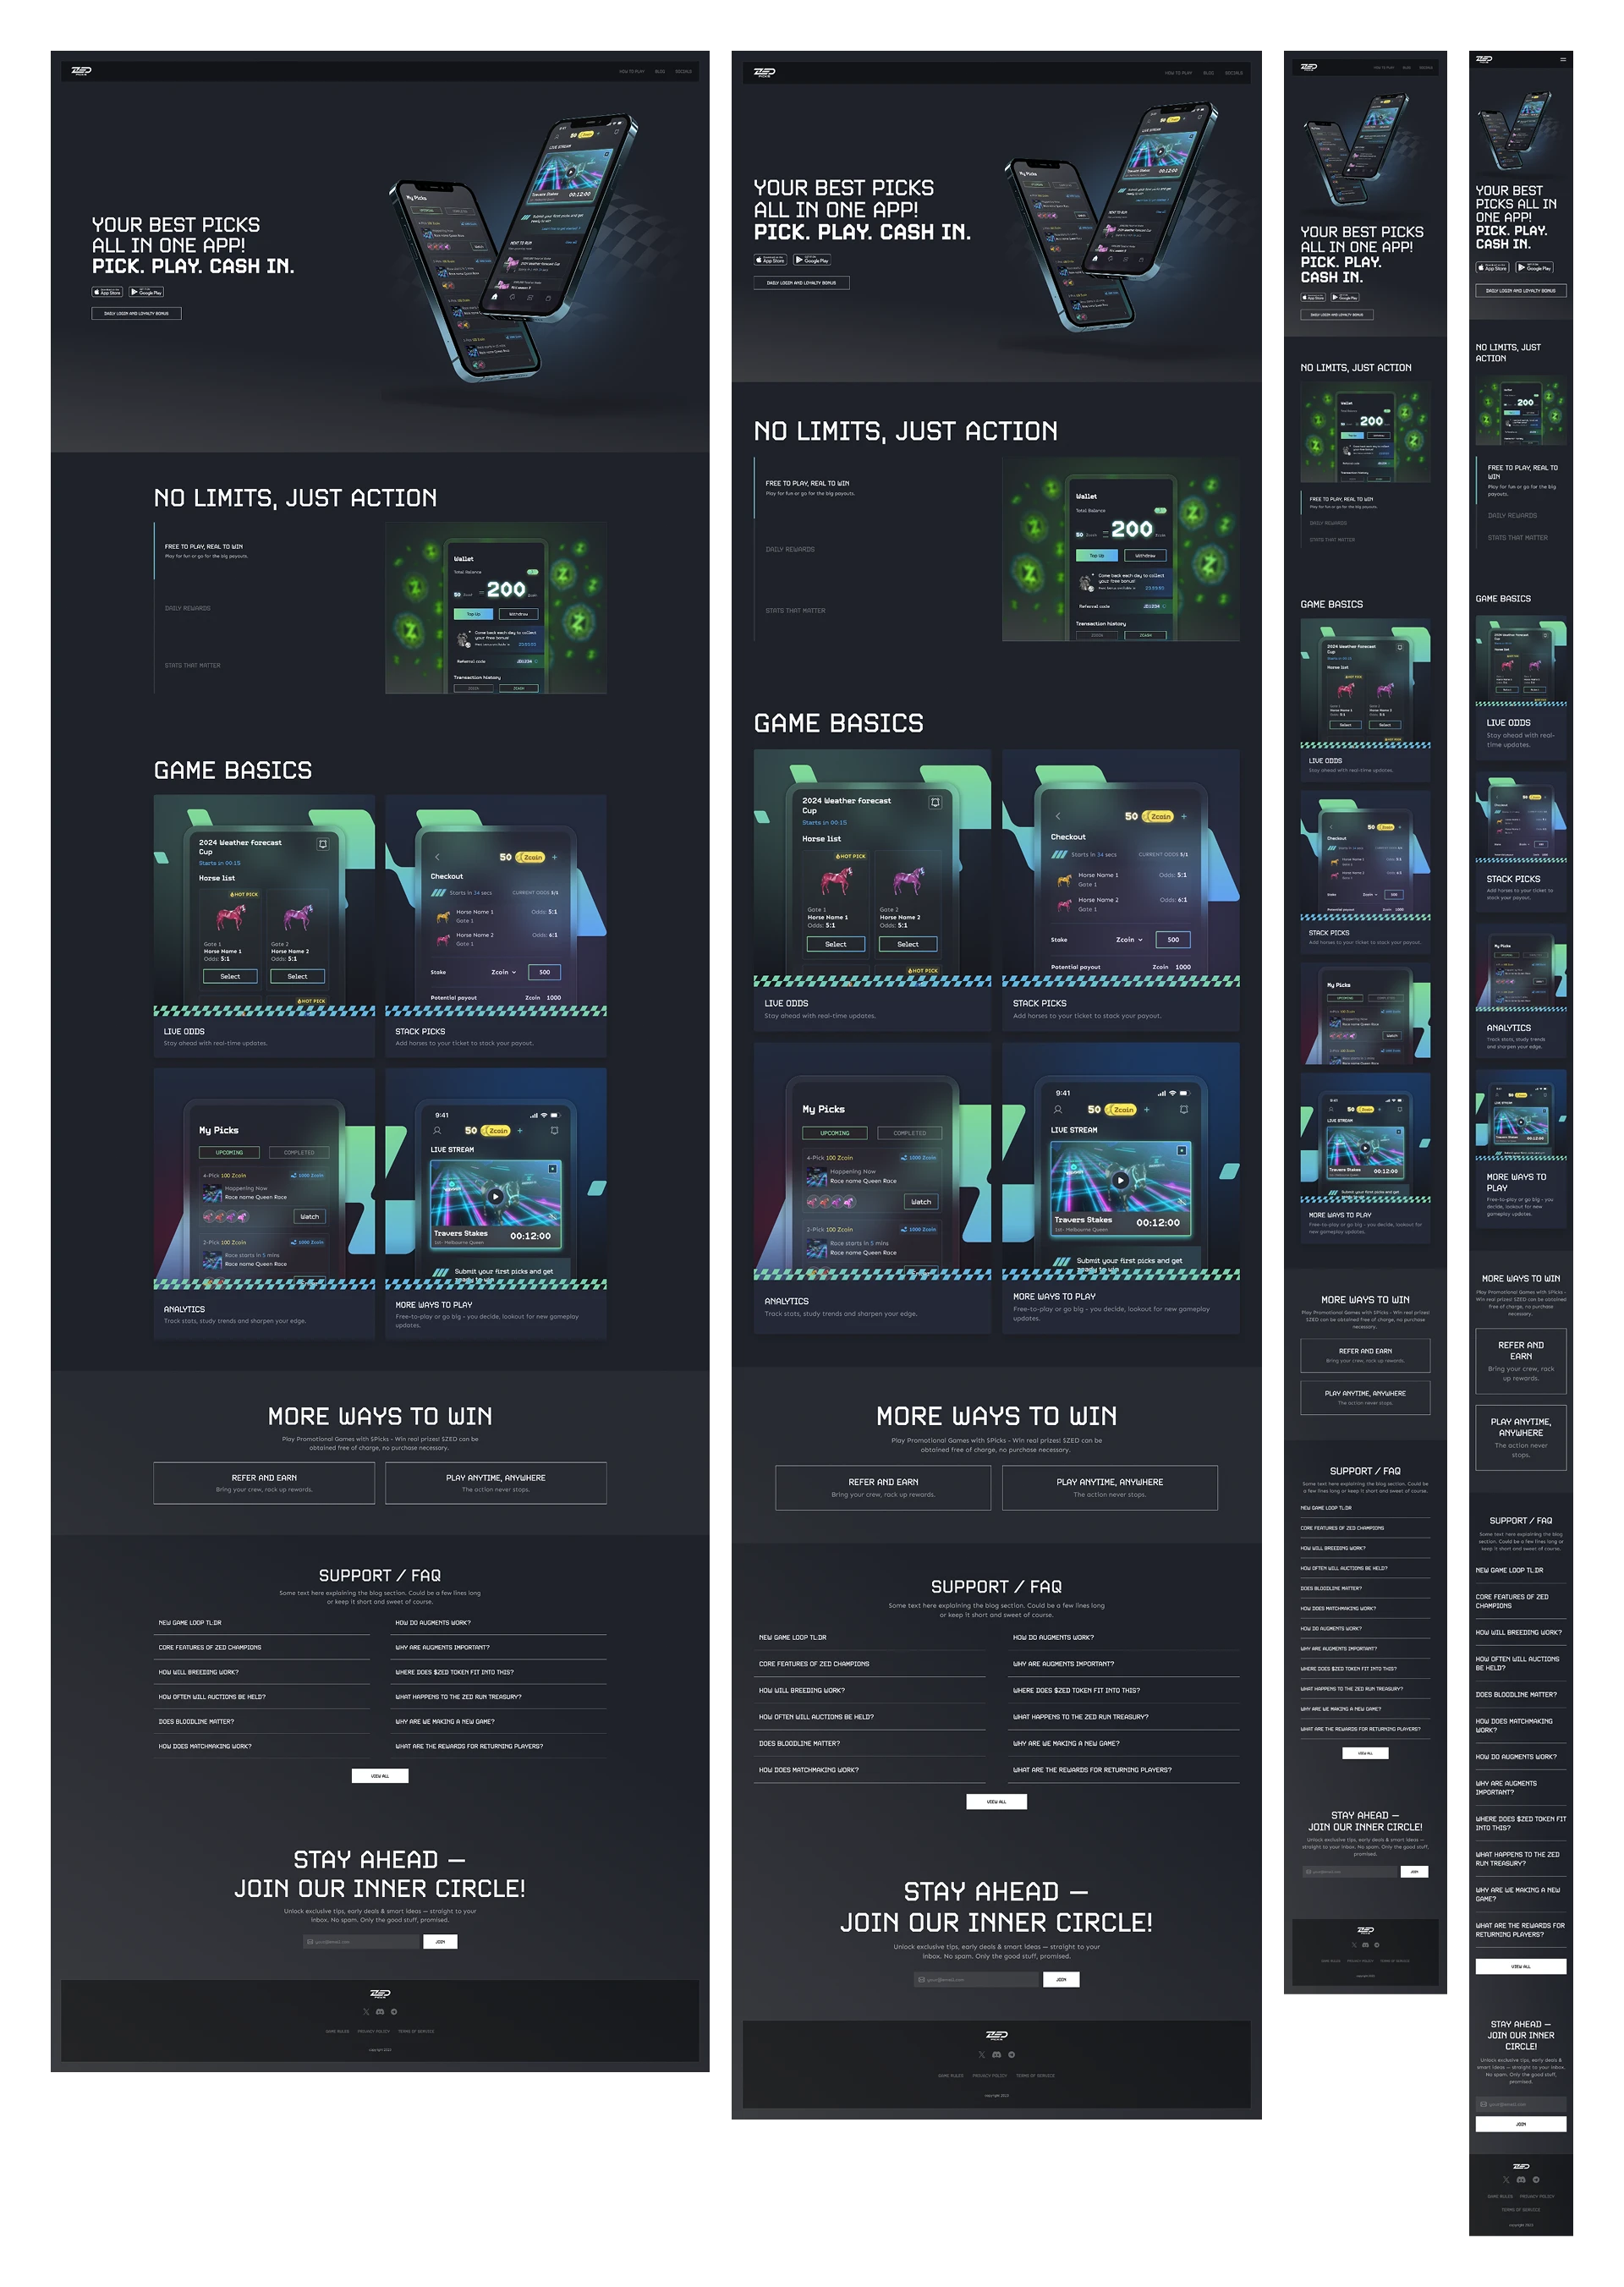Click the Refer and Earn card in the mobile layout
Image resolution: width=1624 pixels, height=2287 pixels.
pos(1520,1360)
